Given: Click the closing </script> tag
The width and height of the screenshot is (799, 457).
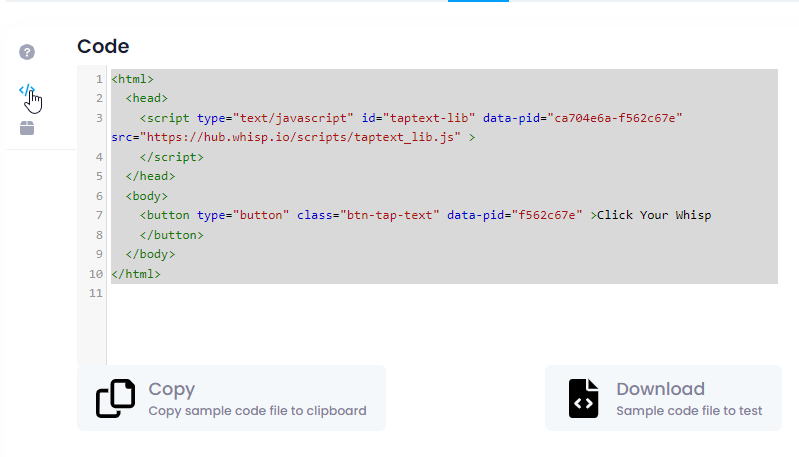Looking at the screenshot, I should [x=172, y=157].
